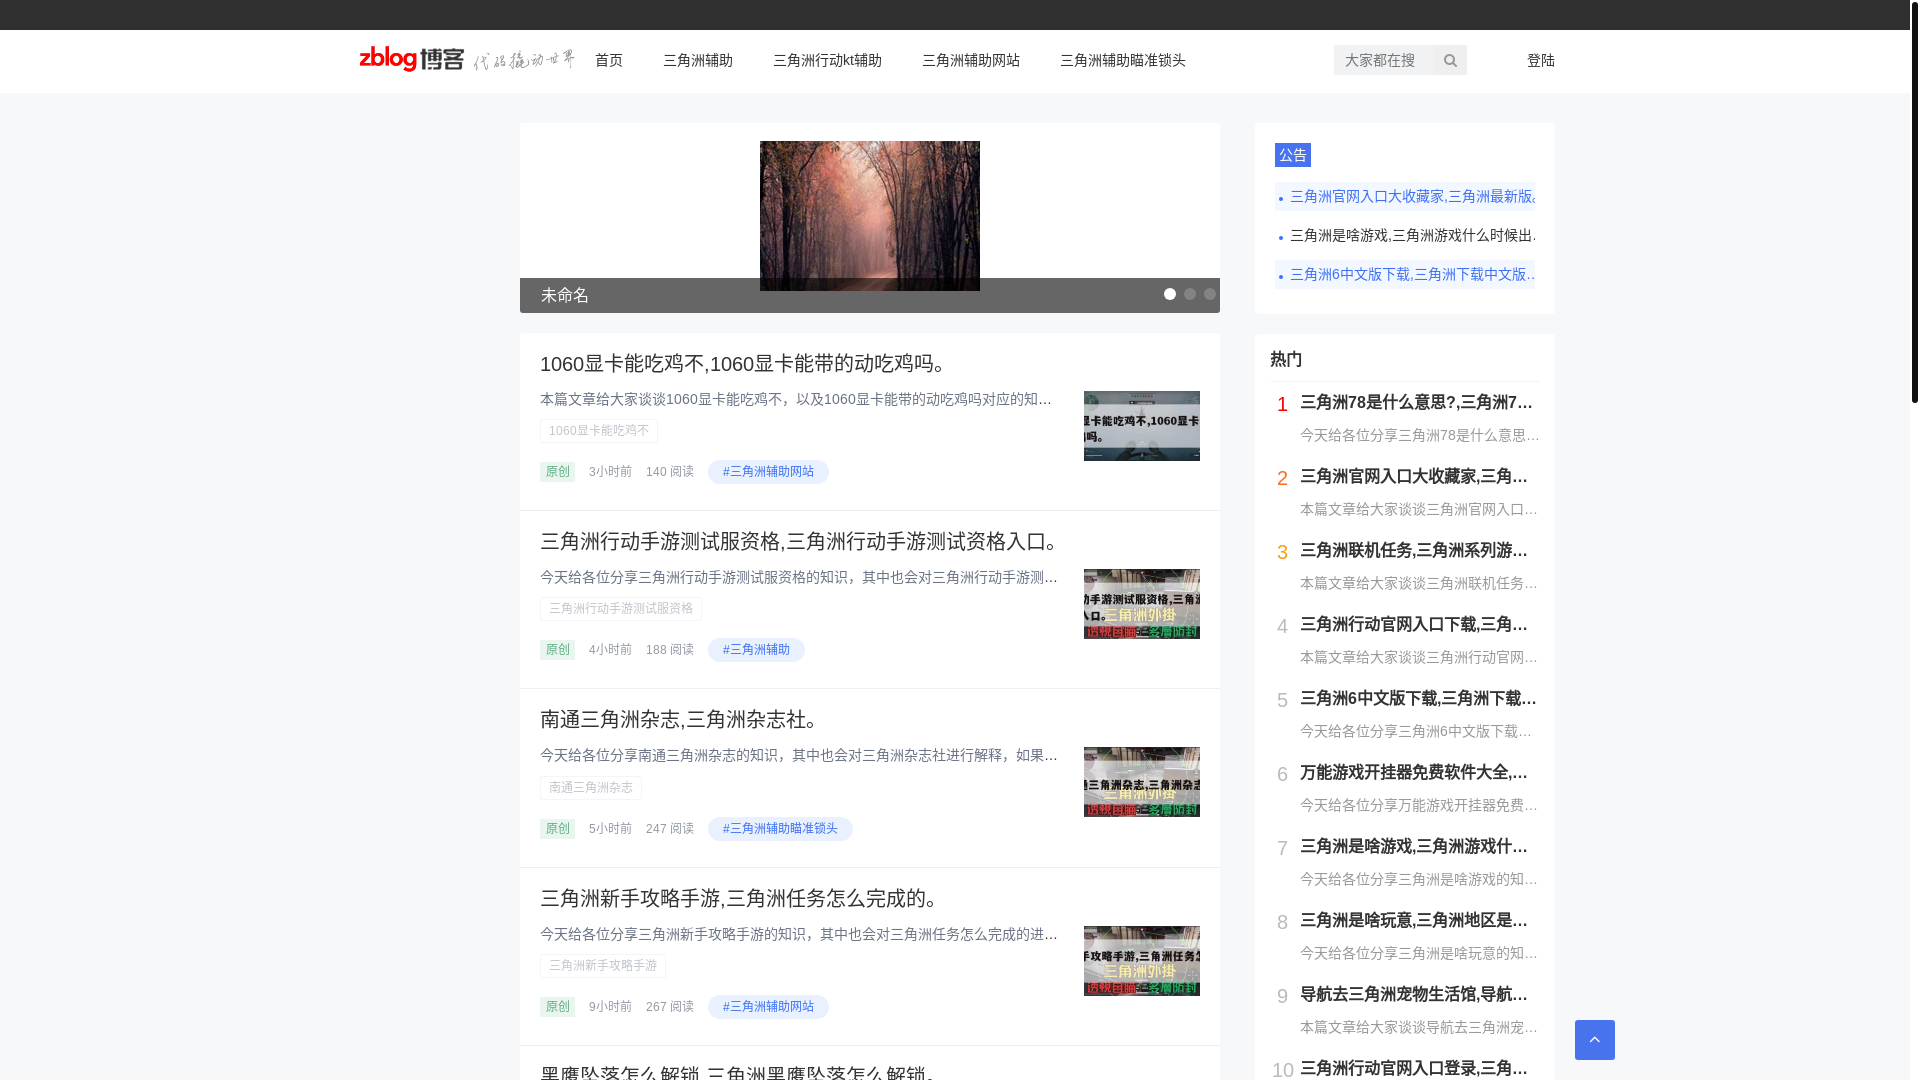Click the 未命名 carousel caption
Screen dimensions: 1920x1080
tap(565, 295)
